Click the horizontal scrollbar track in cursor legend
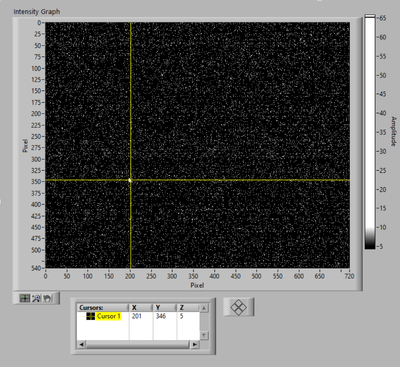This screenshot has width=400, height=367. [138, 344]
